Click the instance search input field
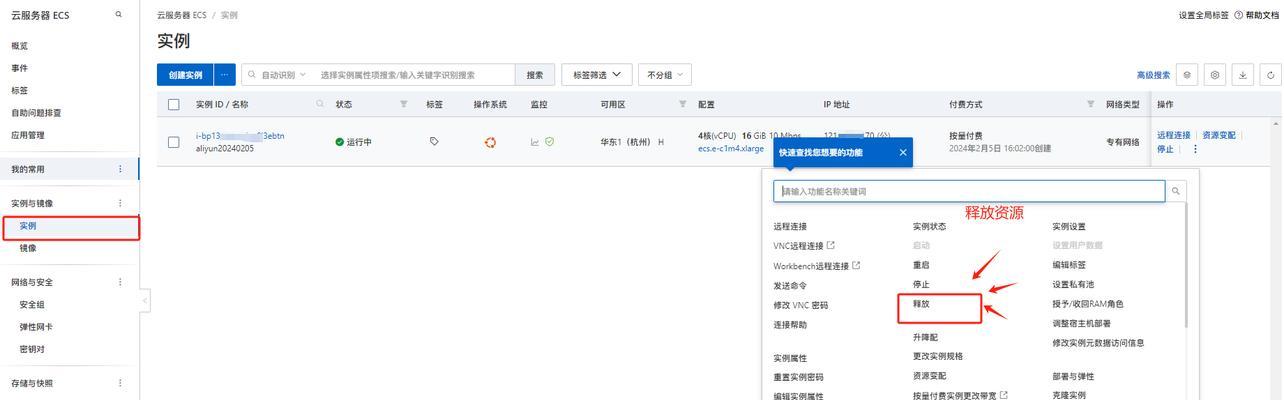This screenshot has height=400, width=1284. [415, 75]
